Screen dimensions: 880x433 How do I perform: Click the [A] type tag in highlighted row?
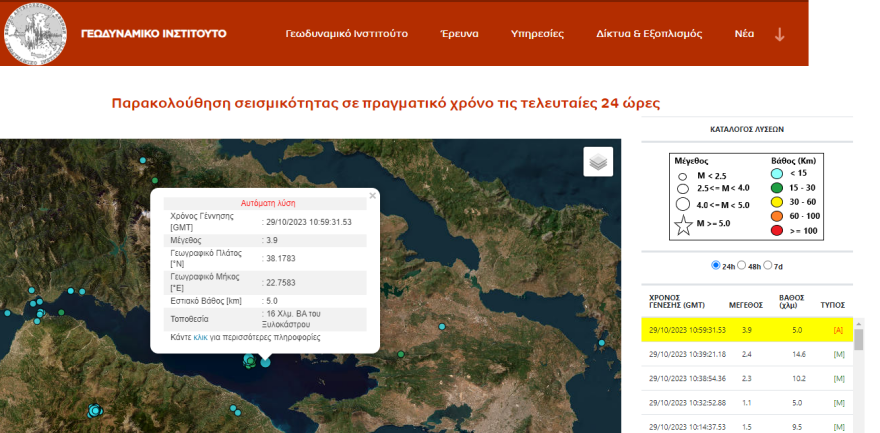(838, 330)
